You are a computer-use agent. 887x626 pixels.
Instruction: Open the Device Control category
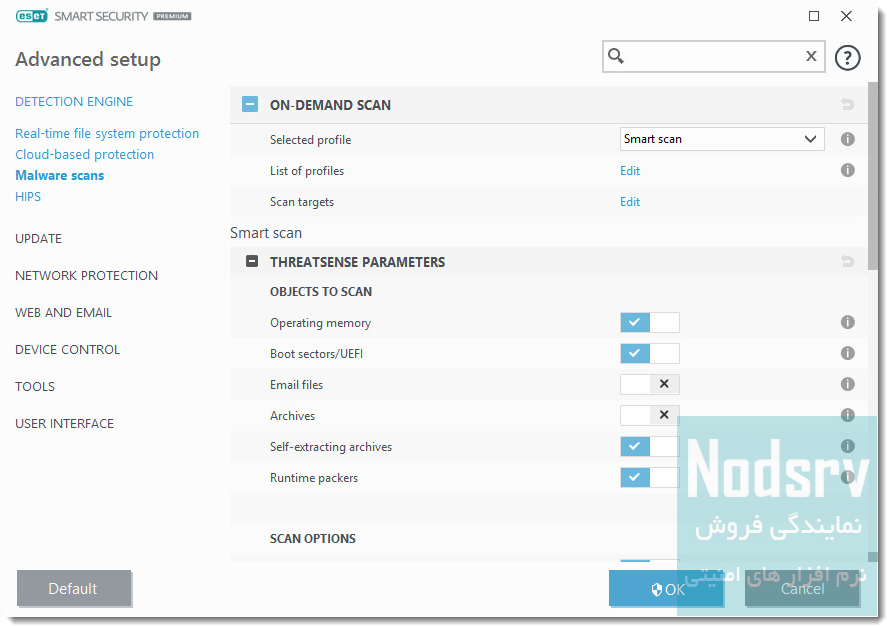[67, 349]
